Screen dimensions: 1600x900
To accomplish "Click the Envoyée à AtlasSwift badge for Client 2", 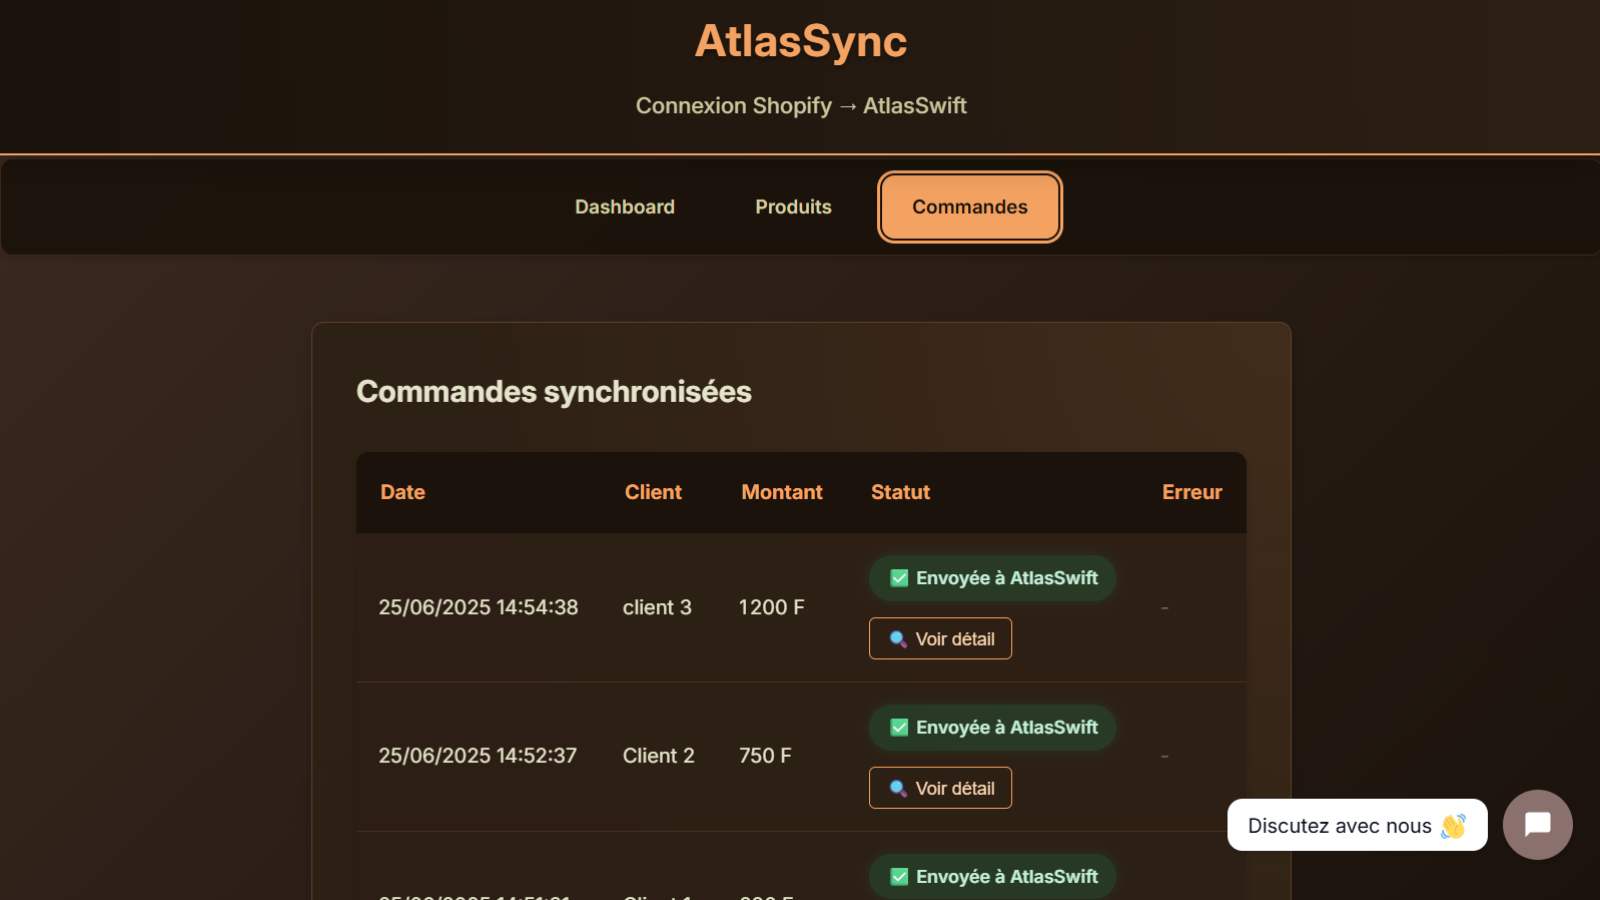I will point(991,727).
